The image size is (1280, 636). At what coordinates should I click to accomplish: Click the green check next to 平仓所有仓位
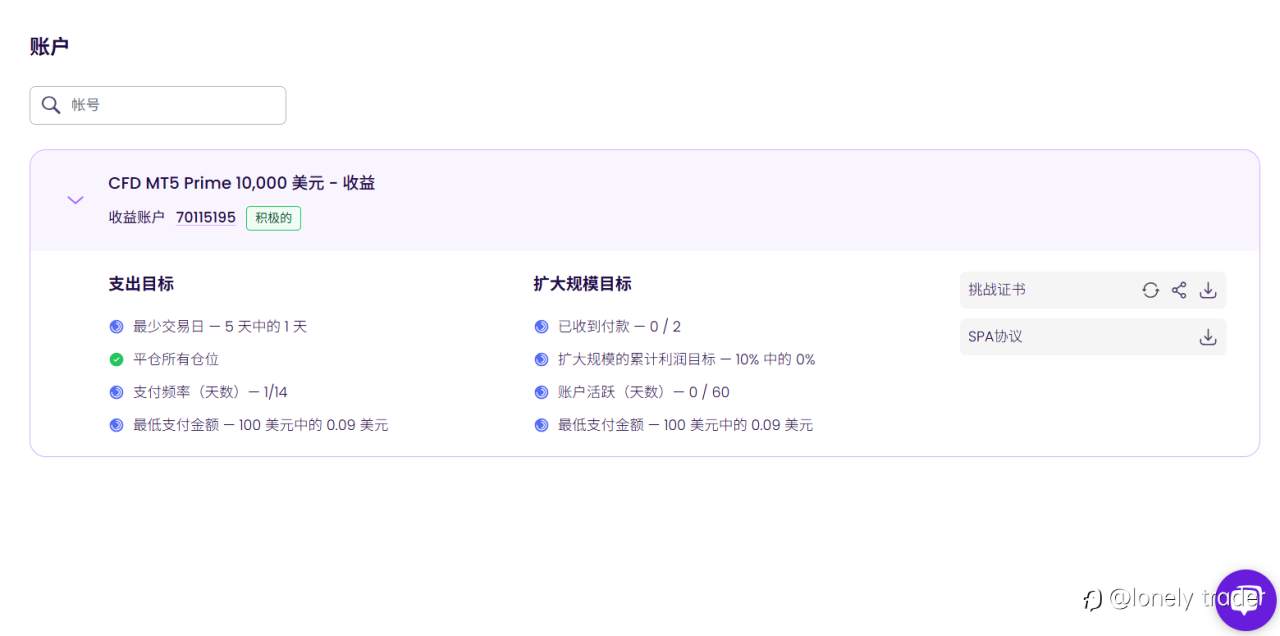[x=116, y=359]
